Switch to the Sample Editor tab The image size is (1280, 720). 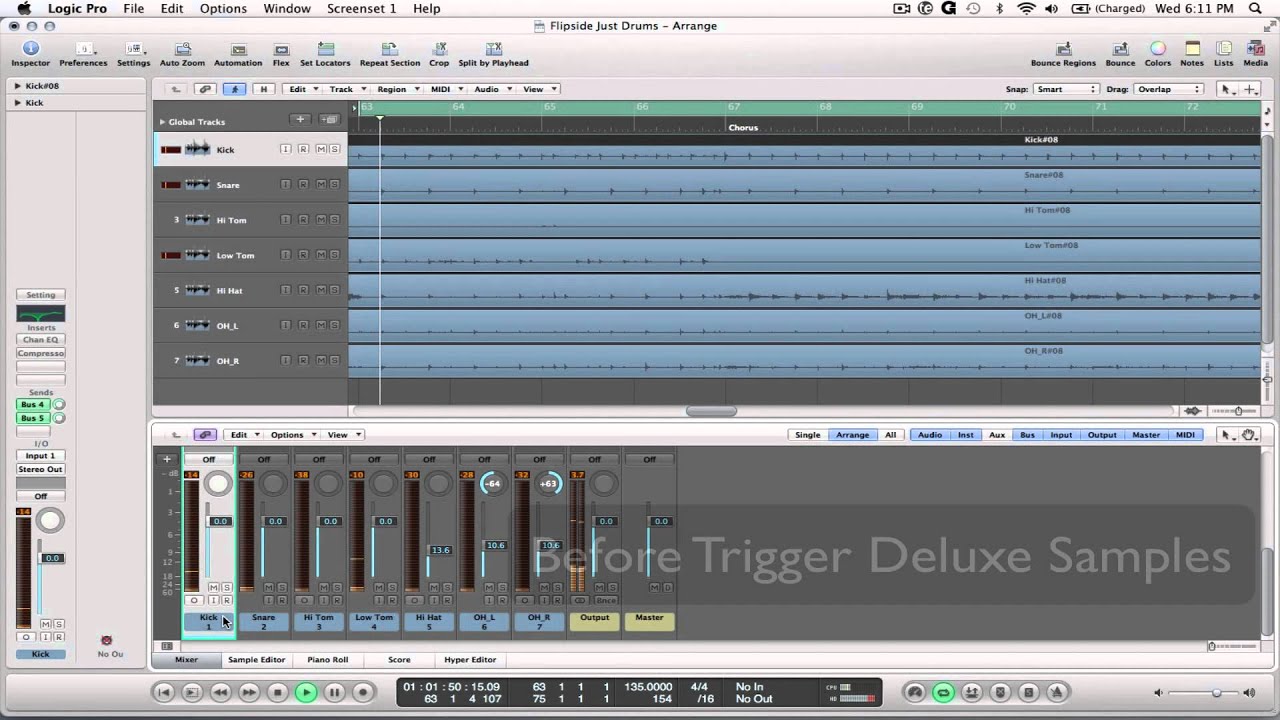tap(256, 660)
